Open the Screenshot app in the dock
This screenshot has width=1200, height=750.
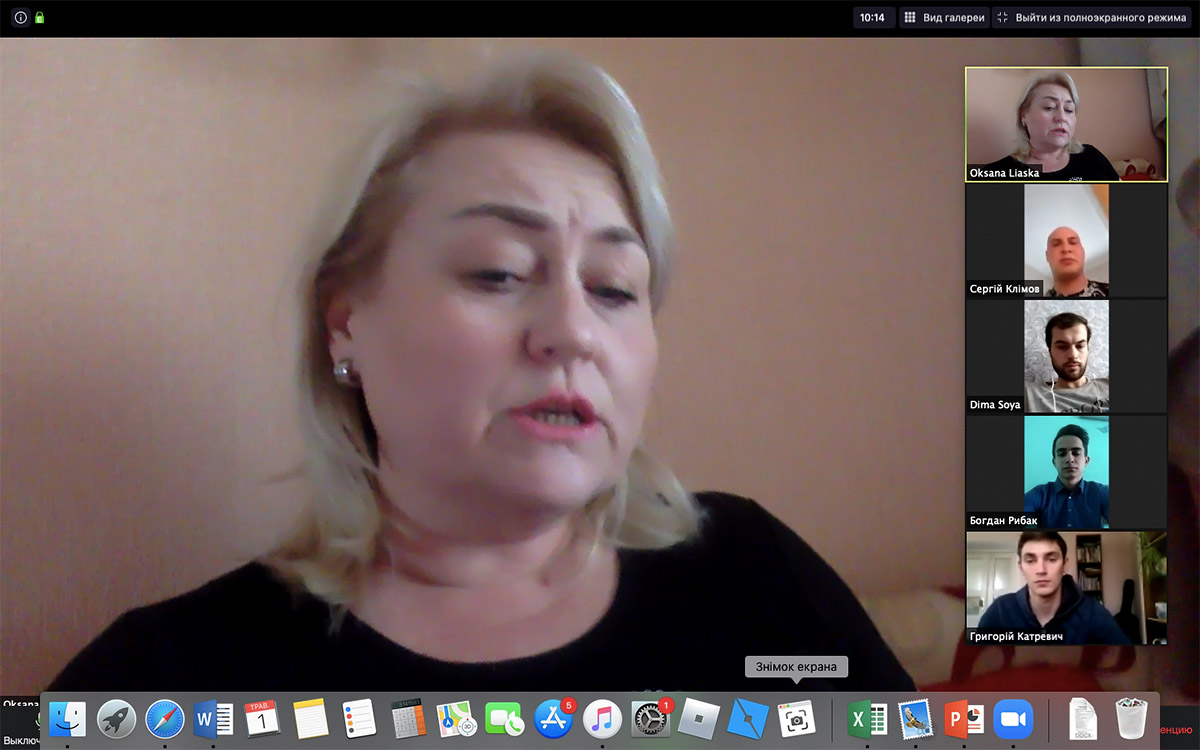pos(797,719)
